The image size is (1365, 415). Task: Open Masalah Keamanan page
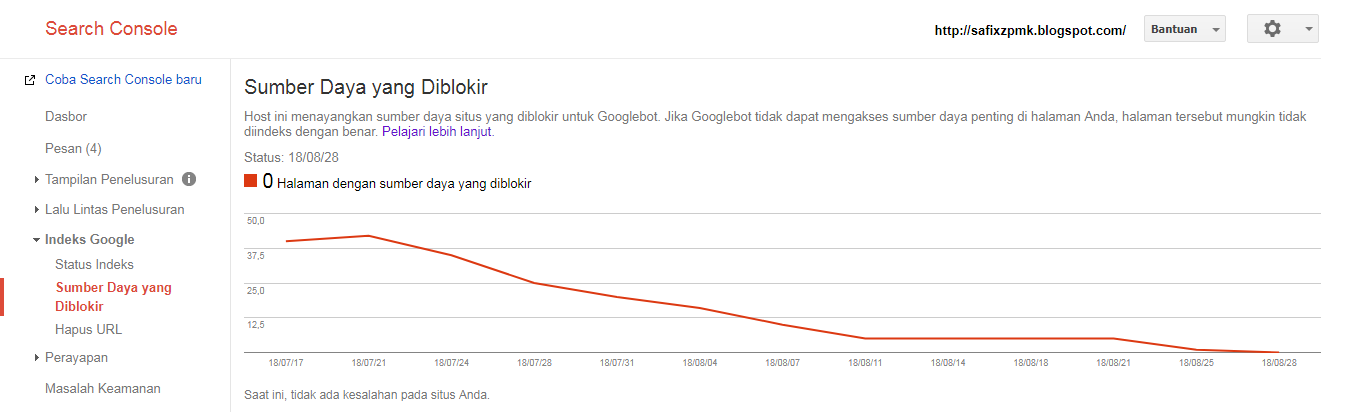pos(103,388)
